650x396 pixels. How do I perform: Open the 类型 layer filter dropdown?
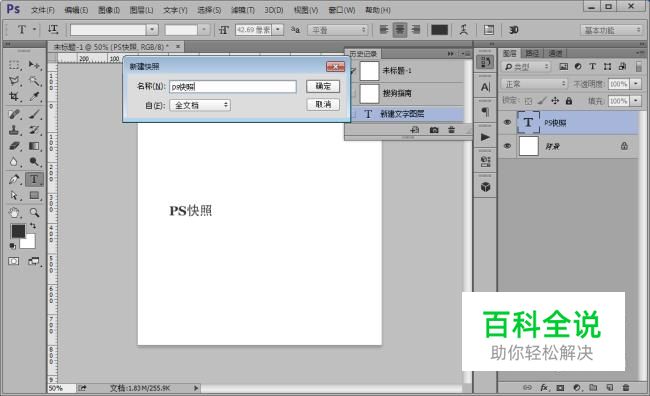[x=526, y=67]
